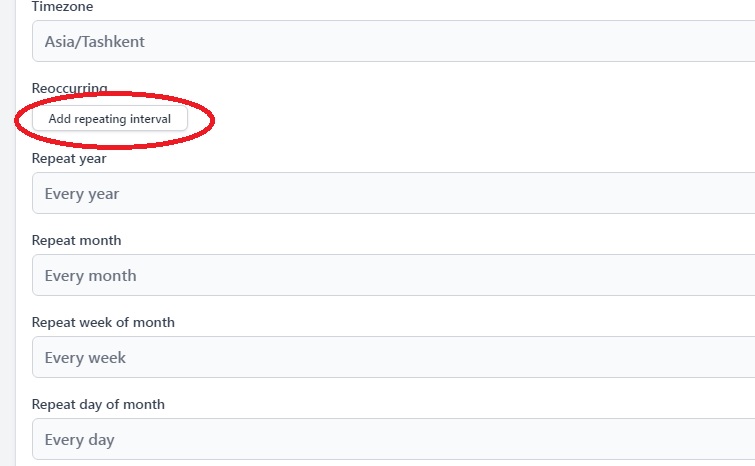Click the Repeat week of month label
This screenshot has height=466, width=755.
103,322
